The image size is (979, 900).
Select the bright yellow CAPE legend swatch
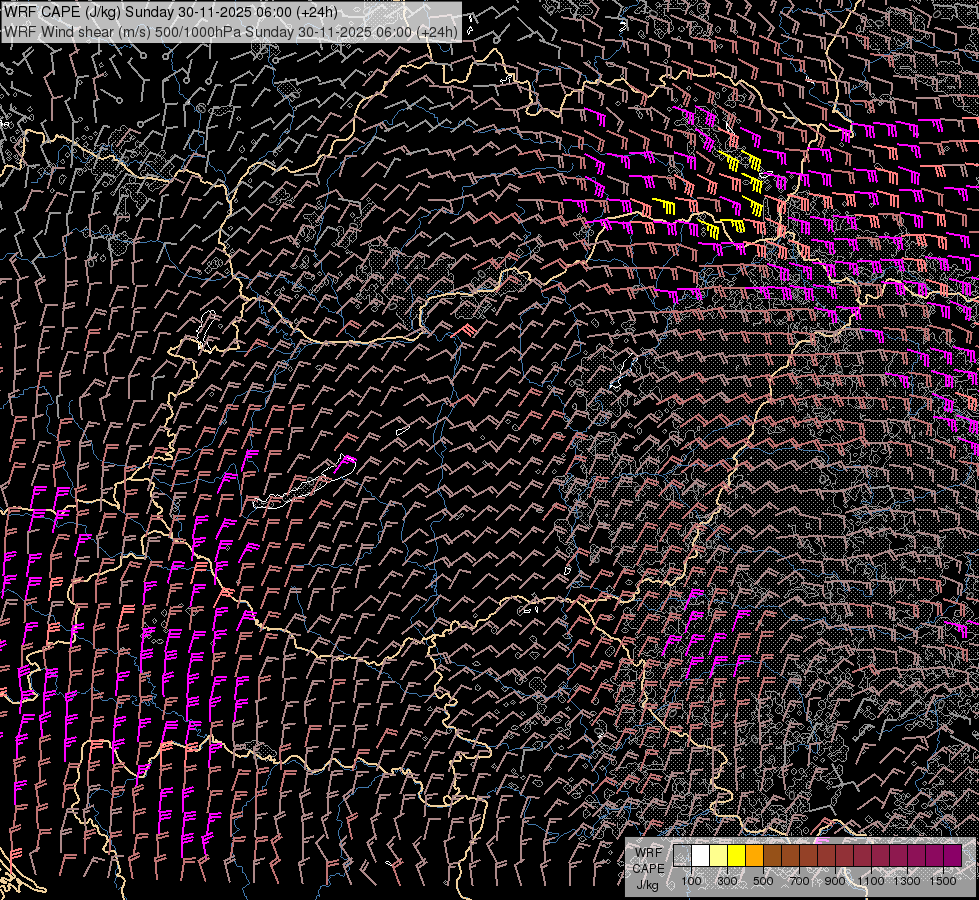click(736, 856)
